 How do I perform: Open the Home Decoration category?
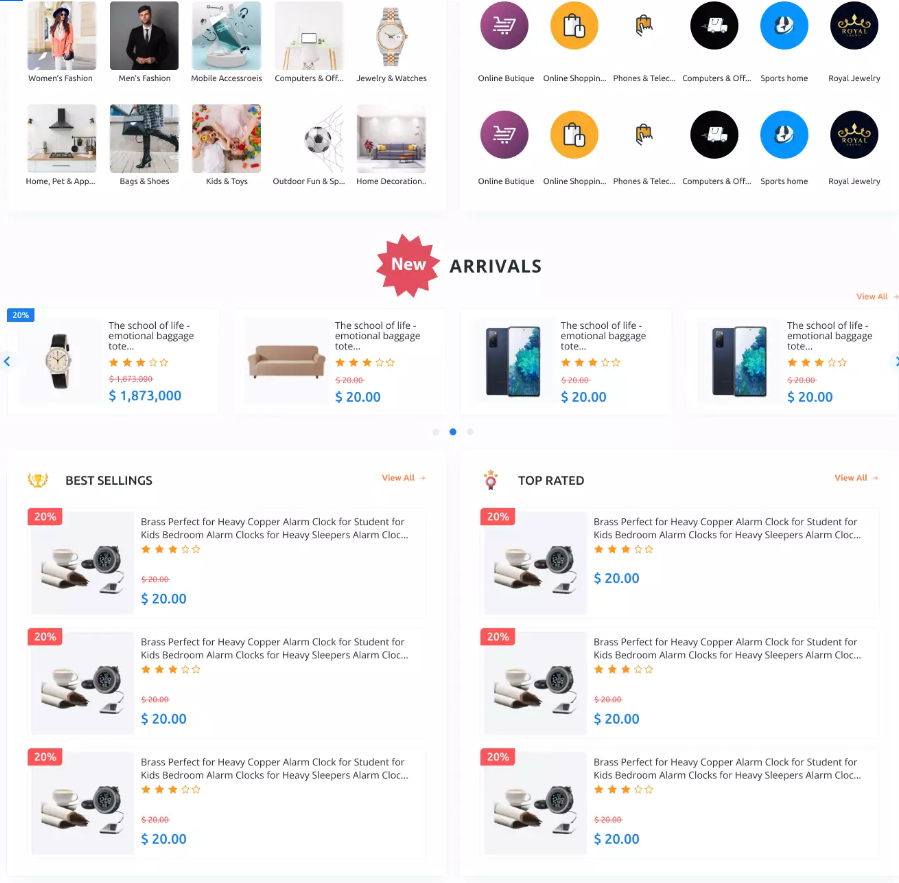[x=391, y=139]
